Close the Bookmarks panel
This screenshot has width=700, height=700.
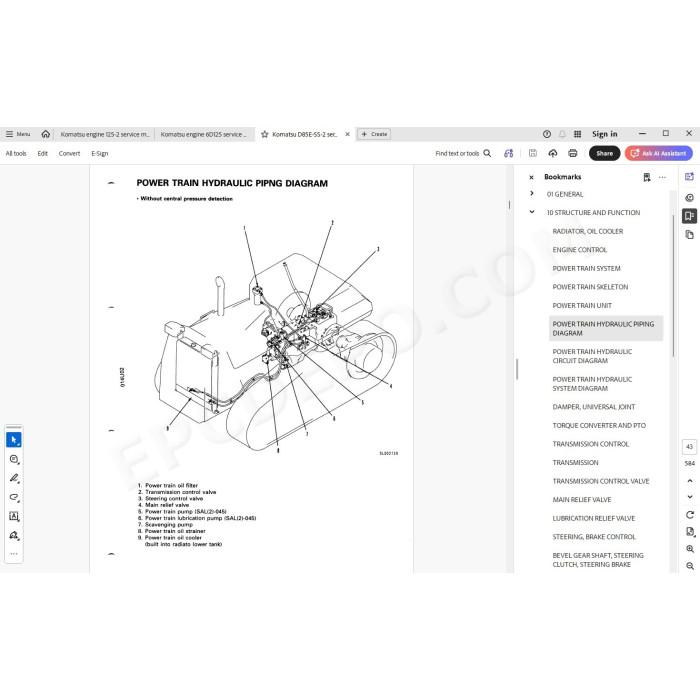tap(531, 177)
